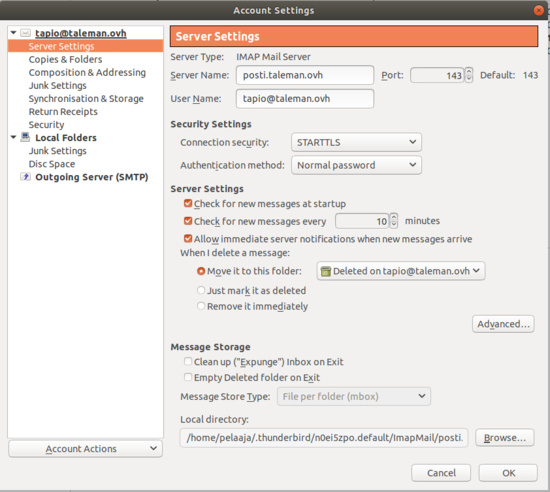Open Return Receipts settings
Viewport: 550px width, 492px height.
click(x=63, y=112)
